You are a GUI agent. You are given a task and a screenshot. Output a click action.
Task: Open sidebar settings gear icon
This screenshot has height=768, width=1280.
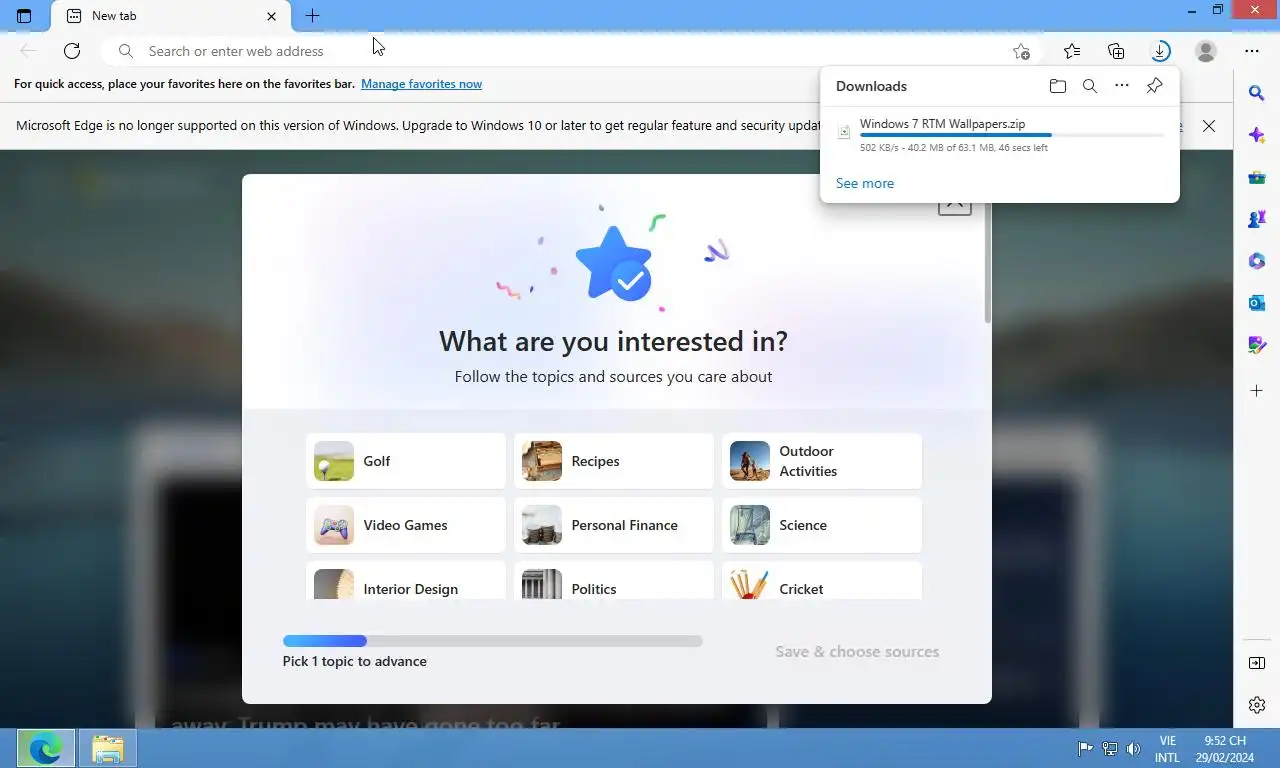(x=1257, y=705)
